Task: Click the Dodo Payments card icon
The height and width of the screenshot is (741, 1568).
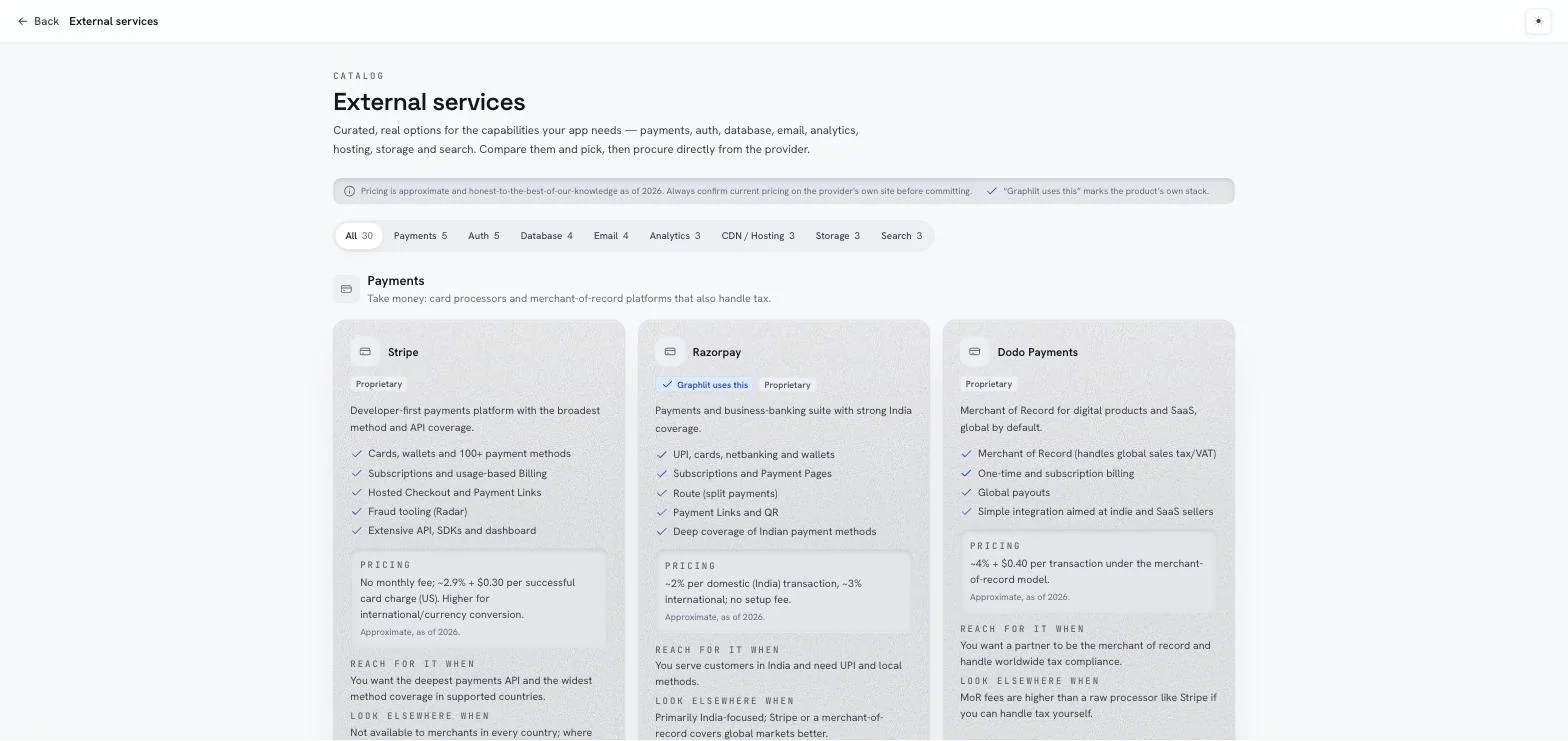Action: coord(975,352)
